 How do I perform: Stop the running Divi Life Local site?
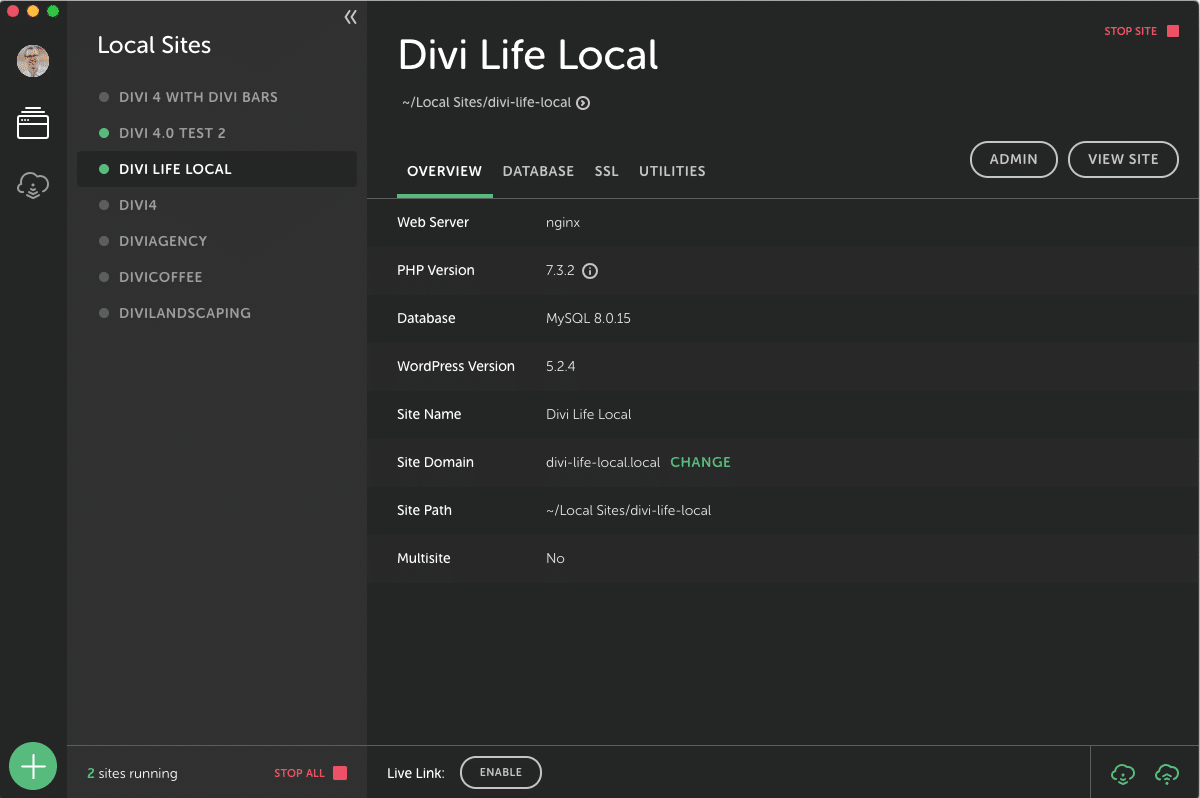[1141, 32]
